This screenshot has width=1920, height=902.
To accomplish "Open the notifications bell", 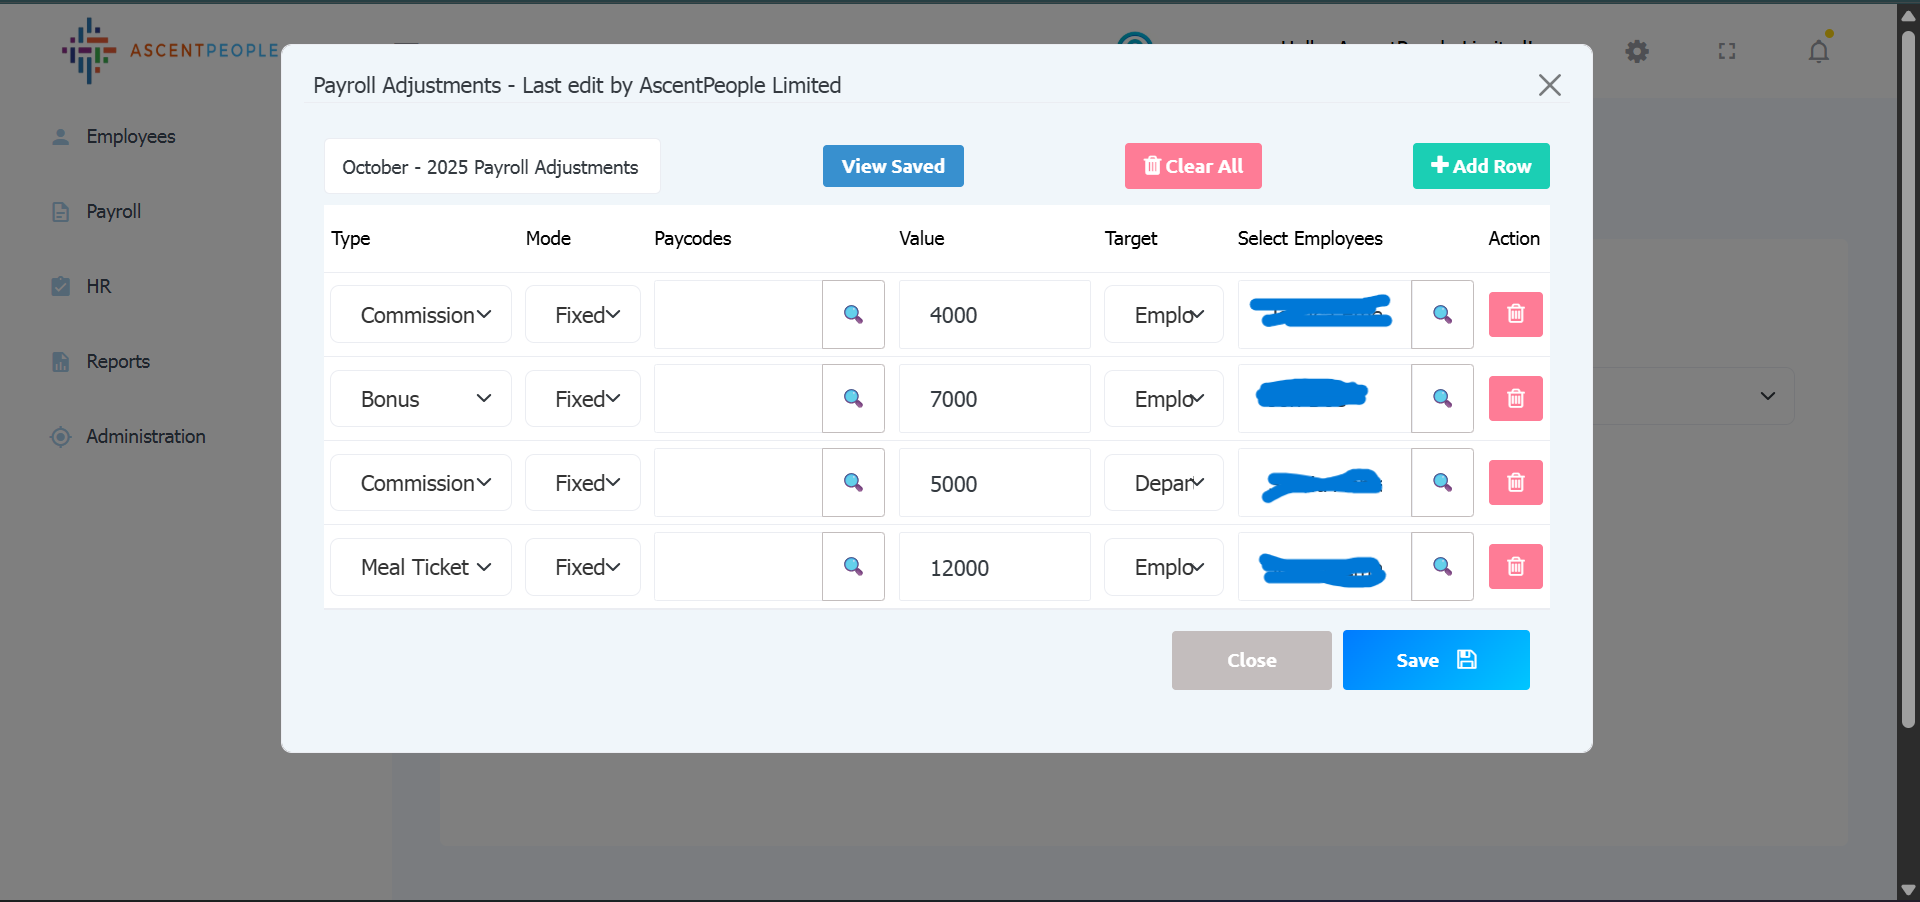I will (x=1818, y=51).
